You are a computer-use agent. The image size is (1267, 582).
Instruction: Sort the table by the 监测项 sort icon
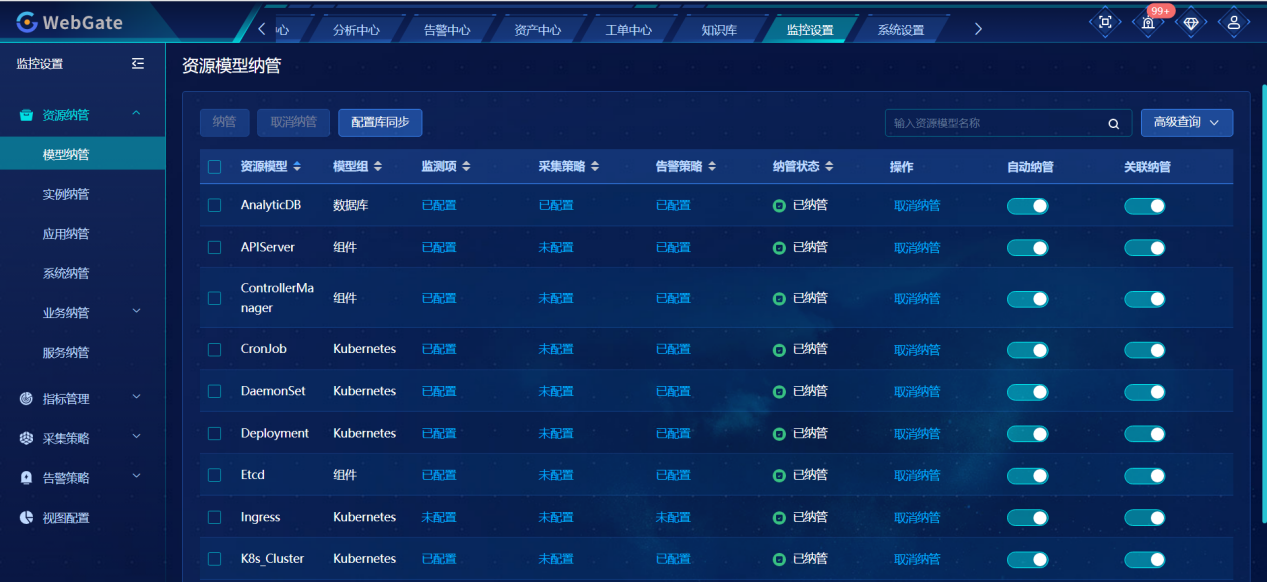[x=466, y=167]
